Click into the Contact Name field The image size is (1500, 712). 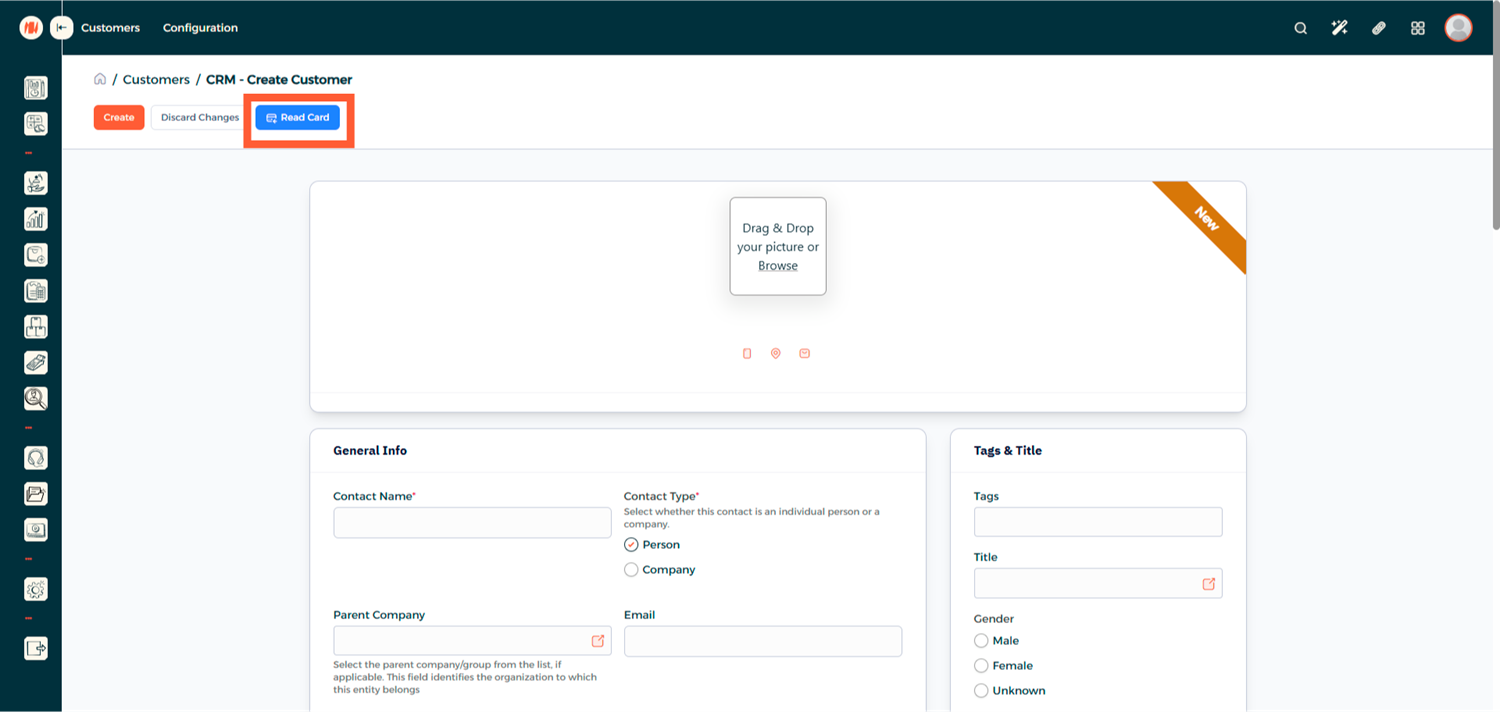472,523
